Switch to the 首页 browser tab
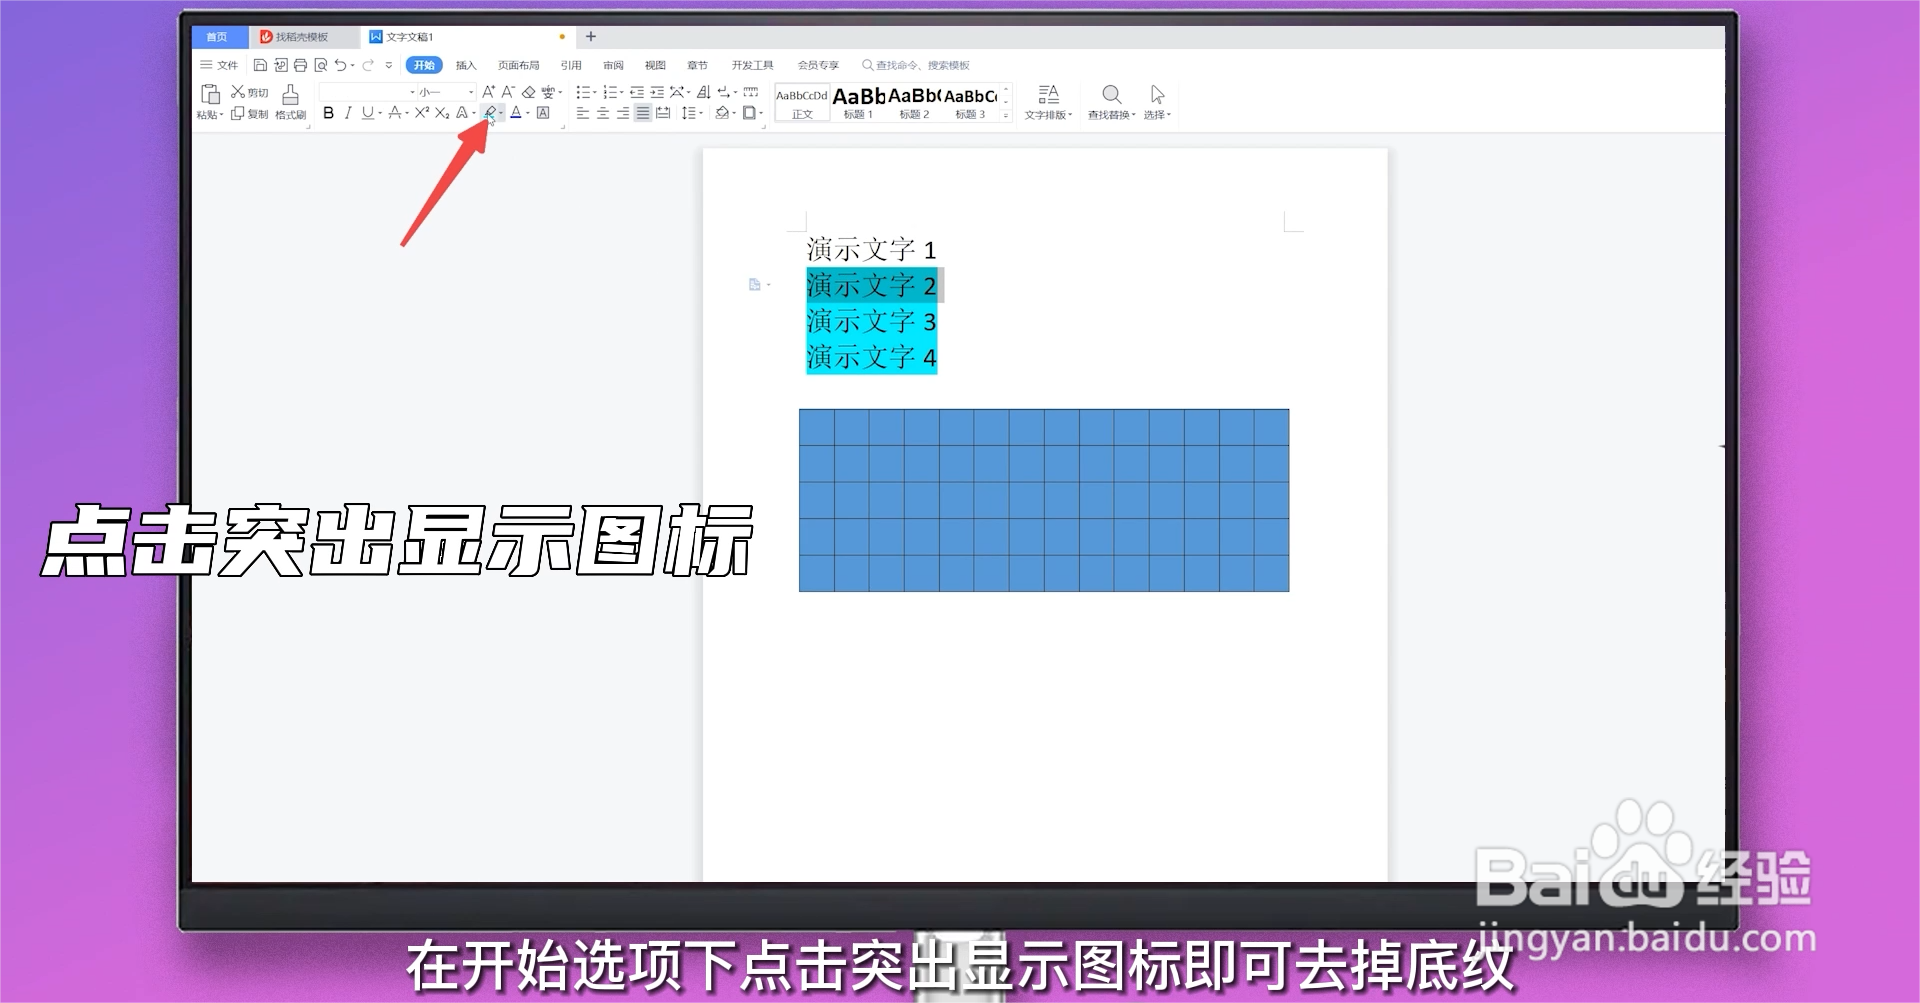 coord(218,36)
